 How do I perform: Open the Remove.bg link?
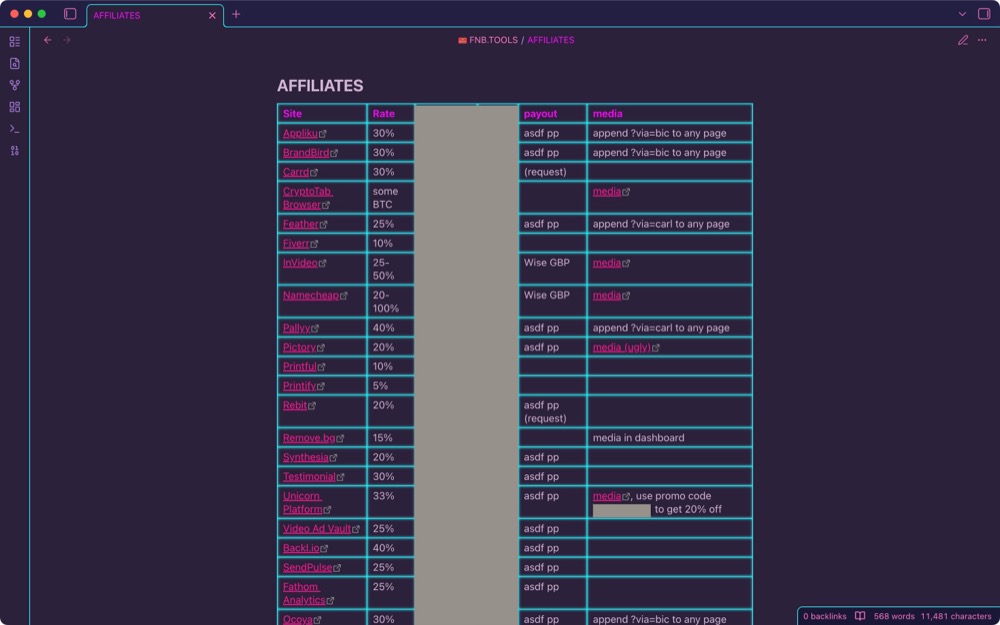point(309,438)
